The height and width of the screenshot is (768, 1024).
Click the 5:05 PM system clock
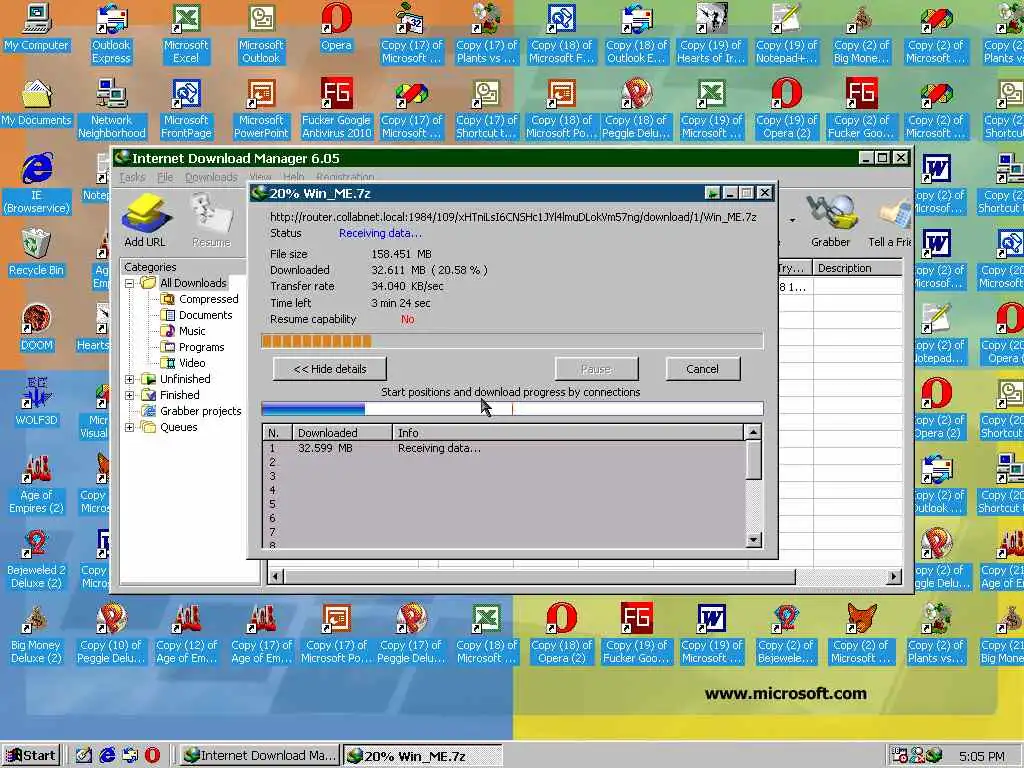pyautogui.click(x=982, y=756)
